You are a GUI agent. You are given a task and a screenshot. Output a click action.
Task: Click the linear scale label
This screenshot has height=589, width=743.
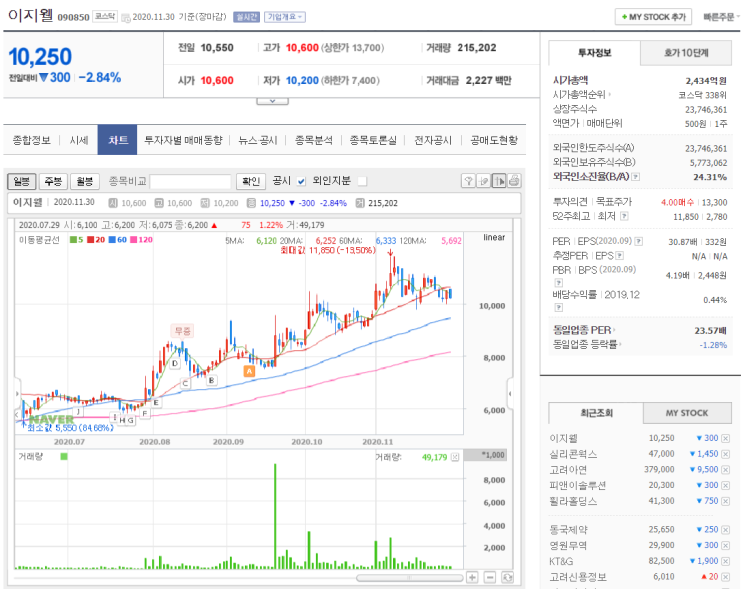tap(494, 237)
